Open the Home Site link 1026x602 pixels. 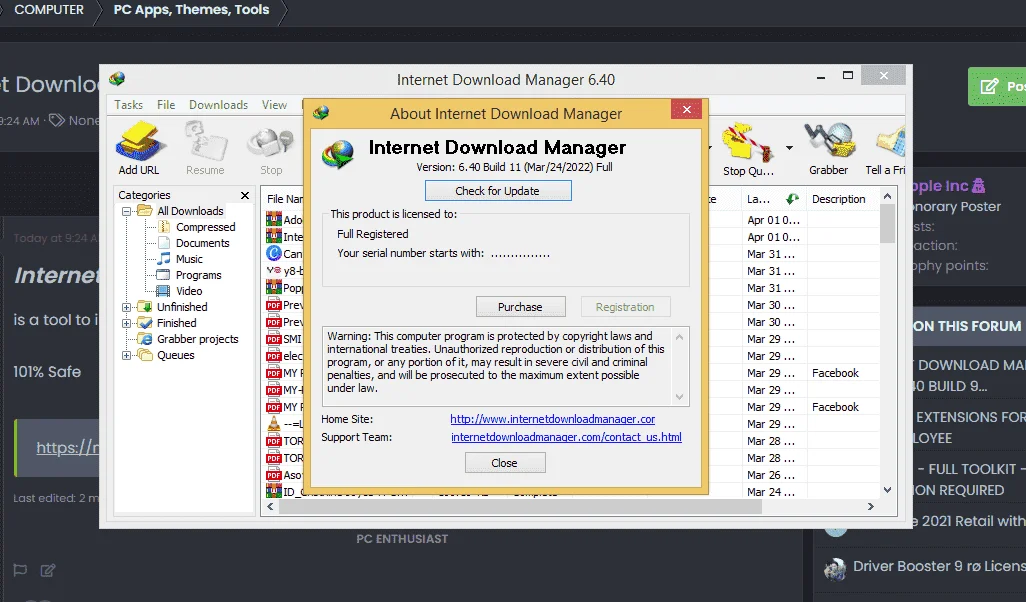point(552,419)
